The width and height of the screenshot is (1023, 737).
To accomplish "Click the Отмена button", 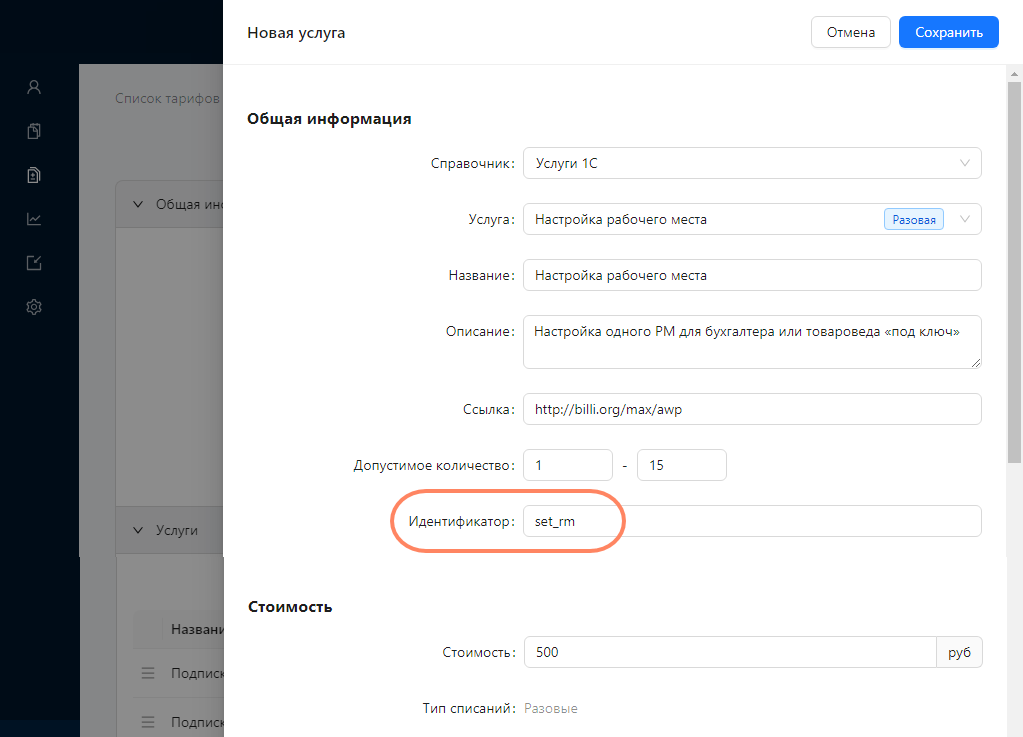I will (x=851, y=32).
